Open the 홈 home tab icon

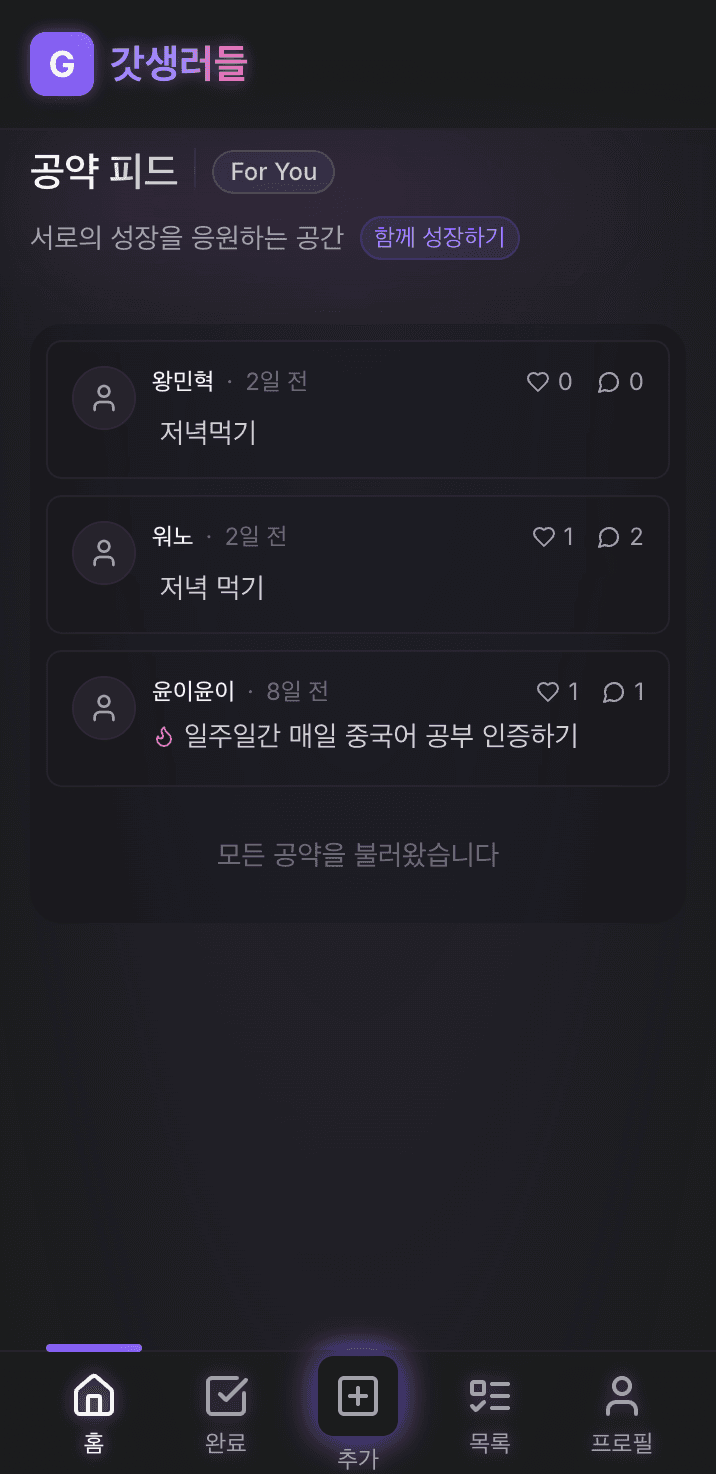[x=93, y=1398]
